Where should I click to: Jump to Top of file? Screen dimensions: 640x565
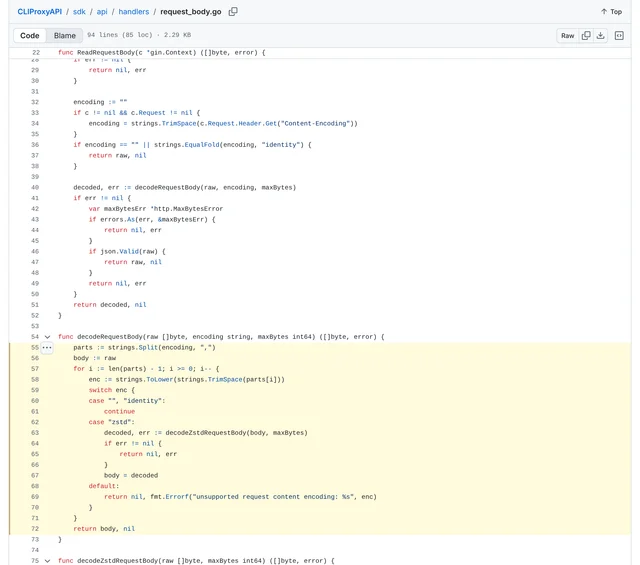tap(611, 11)
